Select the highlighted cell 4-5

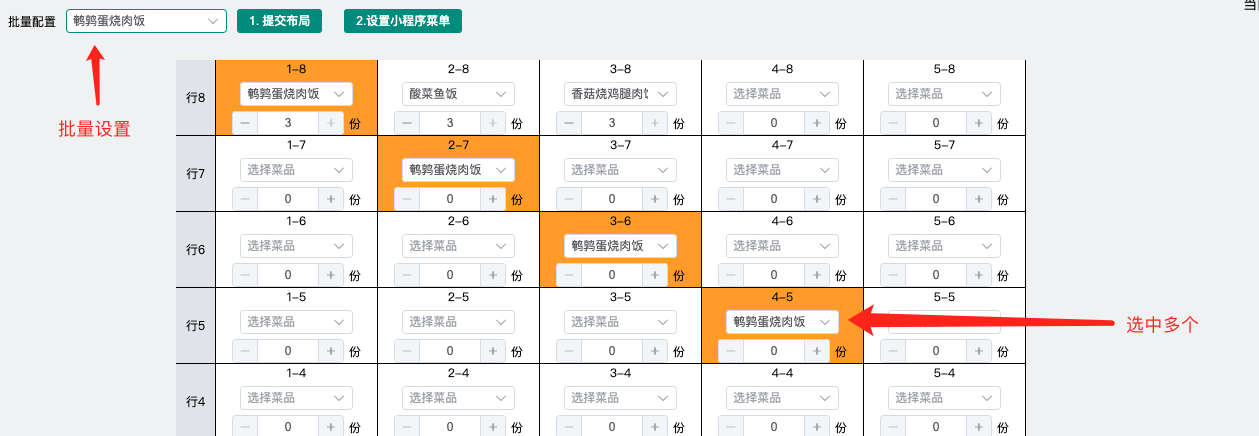782,326
